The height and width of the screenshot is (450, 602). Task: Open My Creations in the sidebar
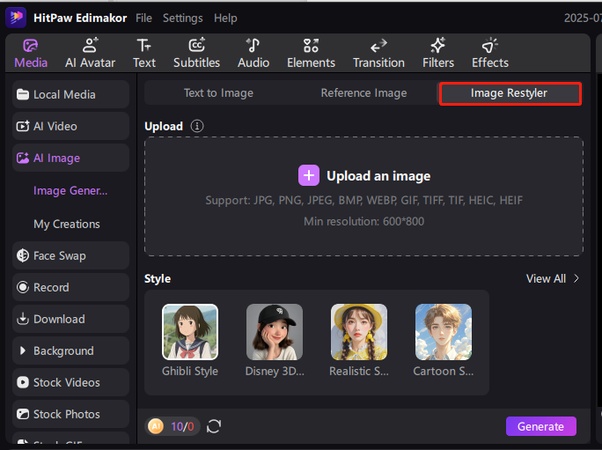pos(66,224)
